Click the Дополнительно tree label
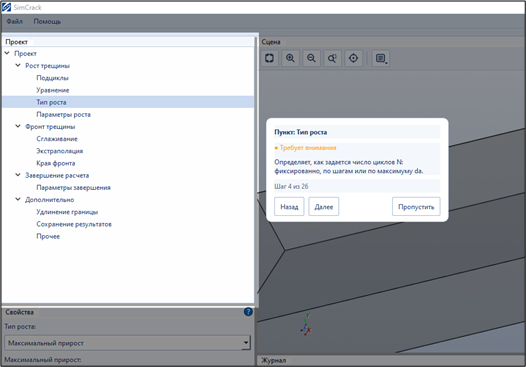Viewport: 526px width, 367px height. click(49, 200)
